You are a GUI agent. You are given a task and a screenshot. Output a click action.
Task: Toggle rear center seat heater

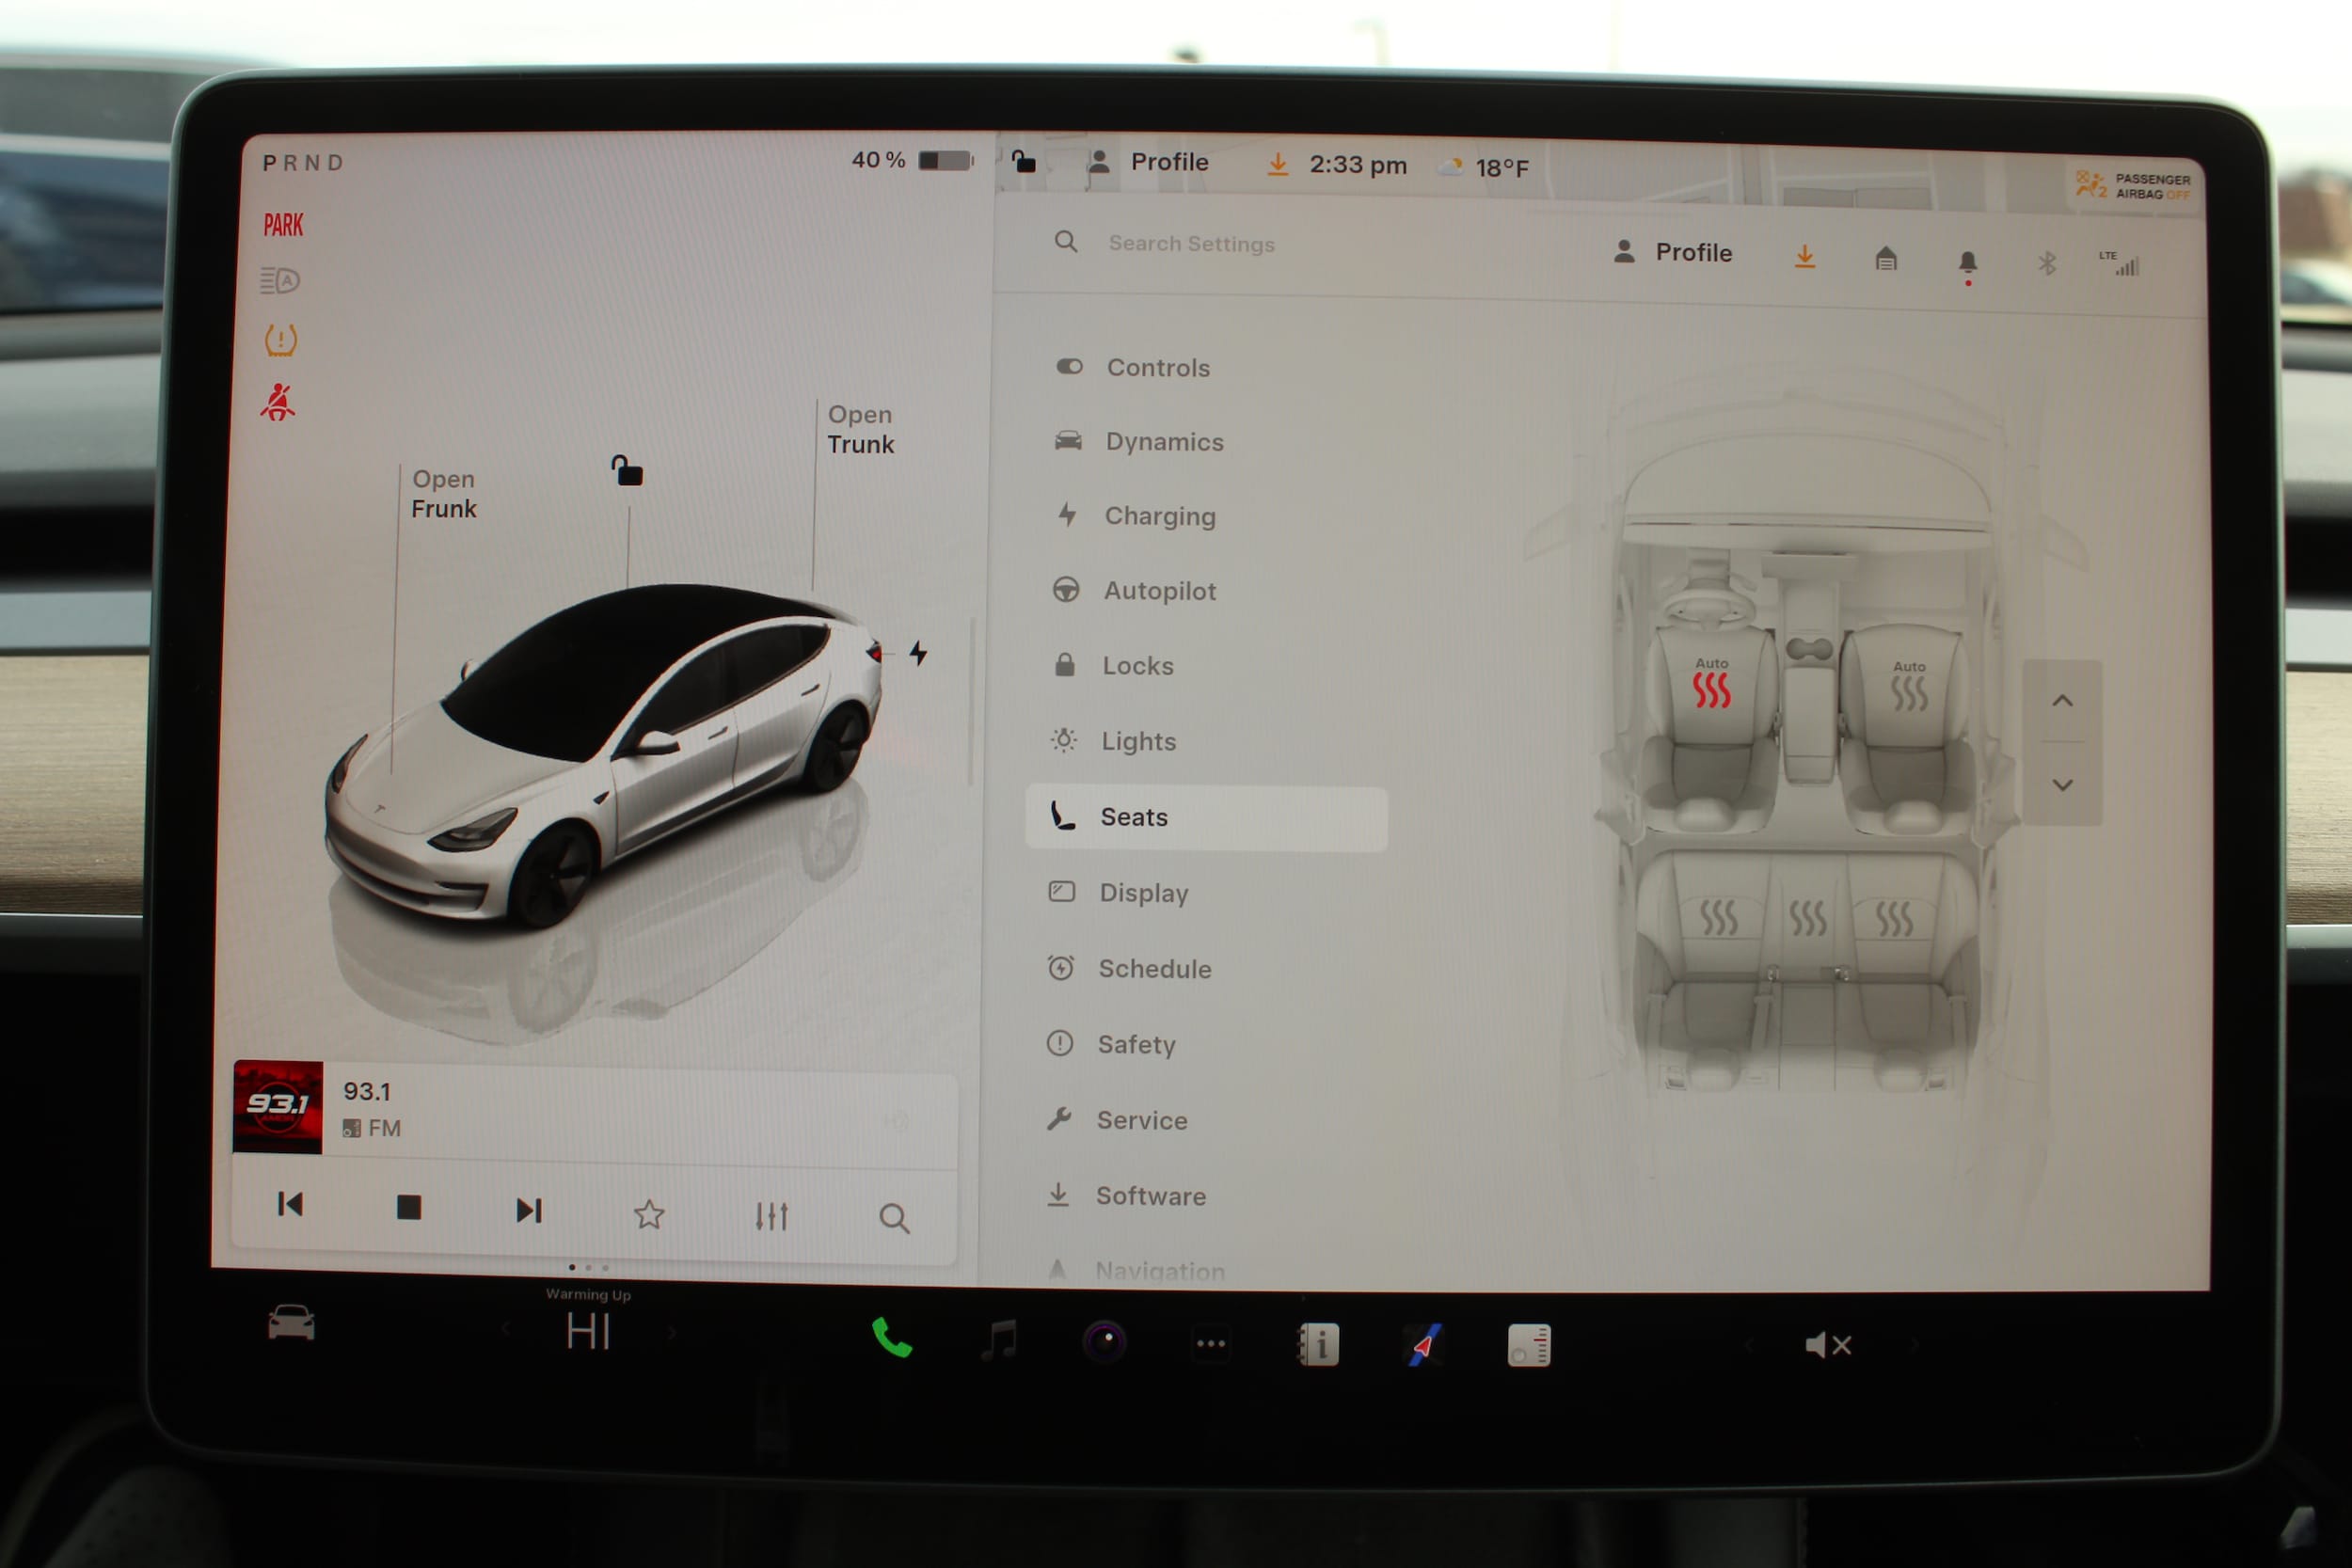click(x=1807, y=917)
